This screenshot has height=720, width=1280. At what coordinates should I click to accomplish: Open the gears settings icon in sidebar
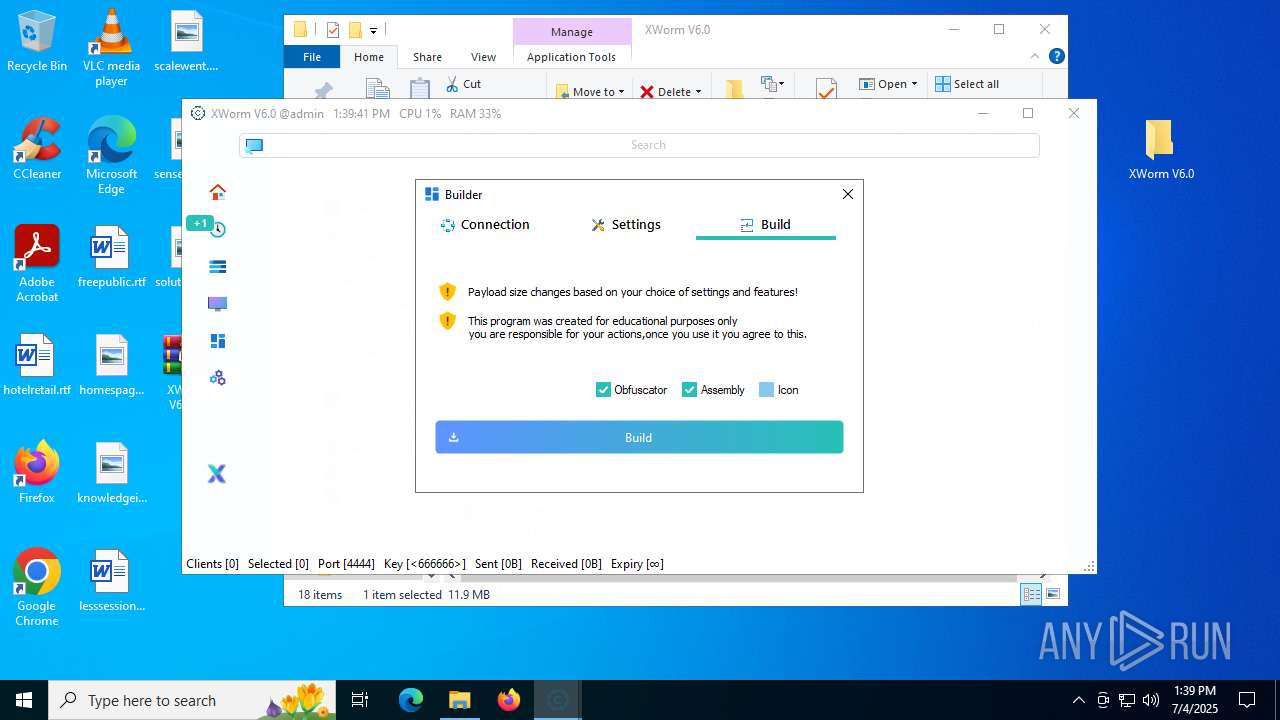click(217, 378)
